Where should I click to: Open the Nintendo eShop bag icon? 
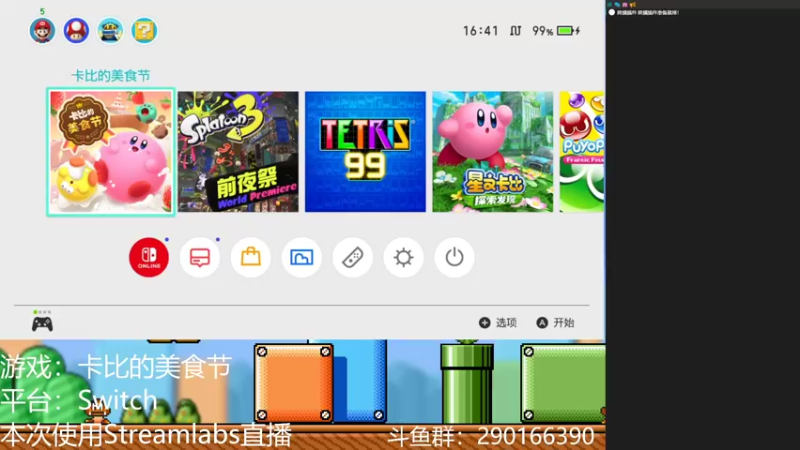251,257
